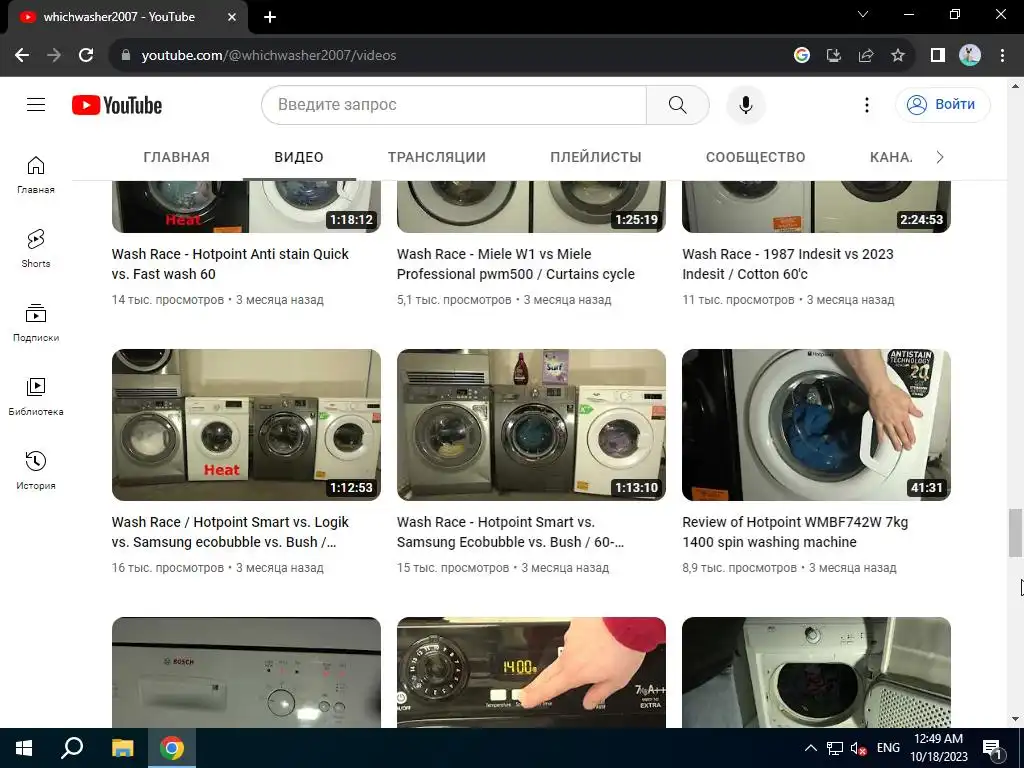This screenshot has height=768, width=1024.
Task: Go to Главная in sidebar
Action: [36, 174]
